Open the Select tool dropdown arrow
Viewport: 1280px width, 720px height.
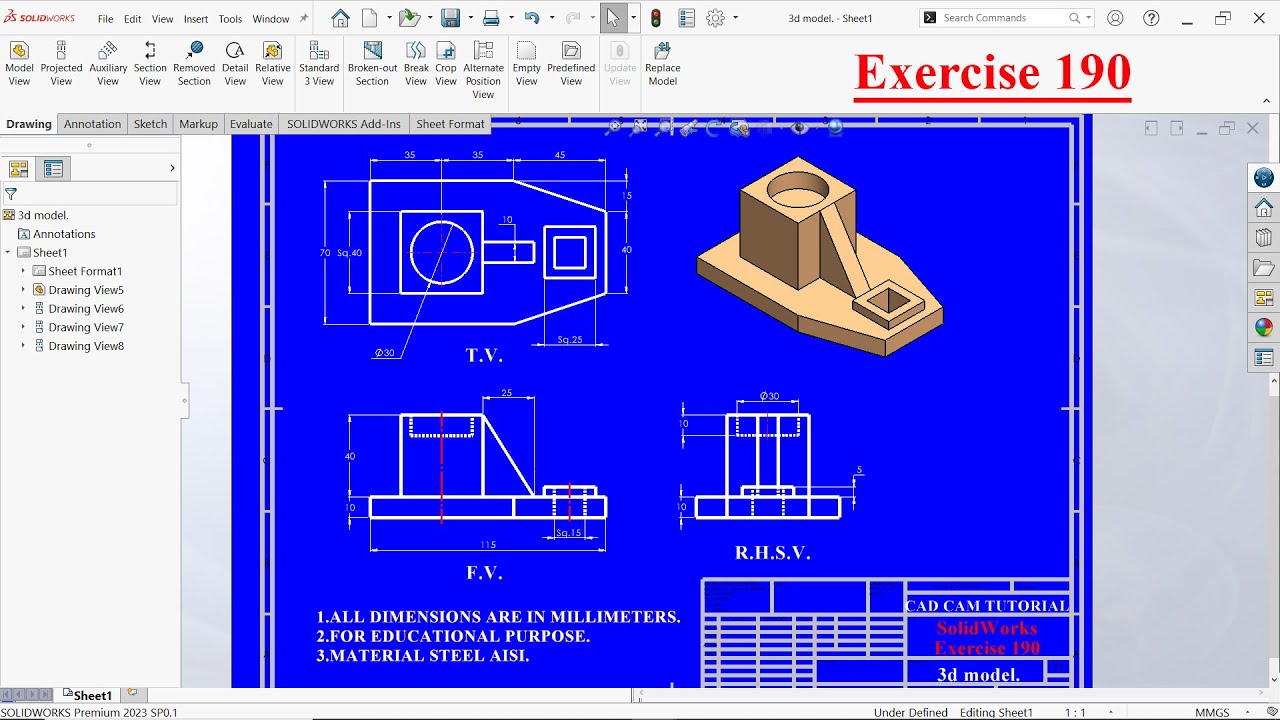[633, 18]
